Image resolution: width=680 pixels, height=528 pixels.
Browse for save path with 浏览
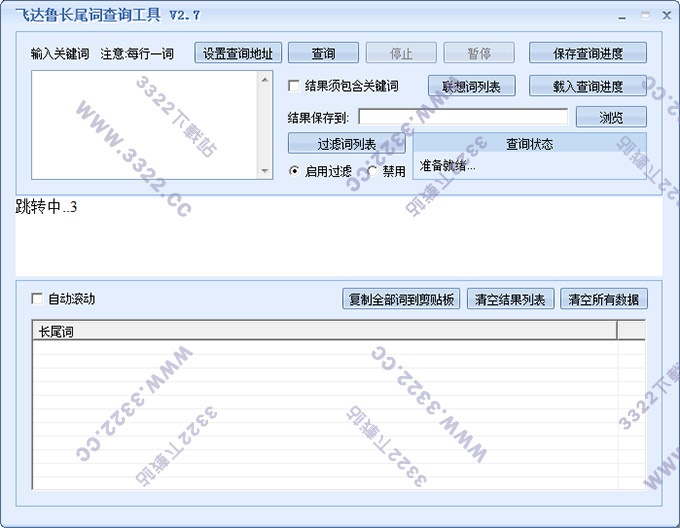point(611,117)
